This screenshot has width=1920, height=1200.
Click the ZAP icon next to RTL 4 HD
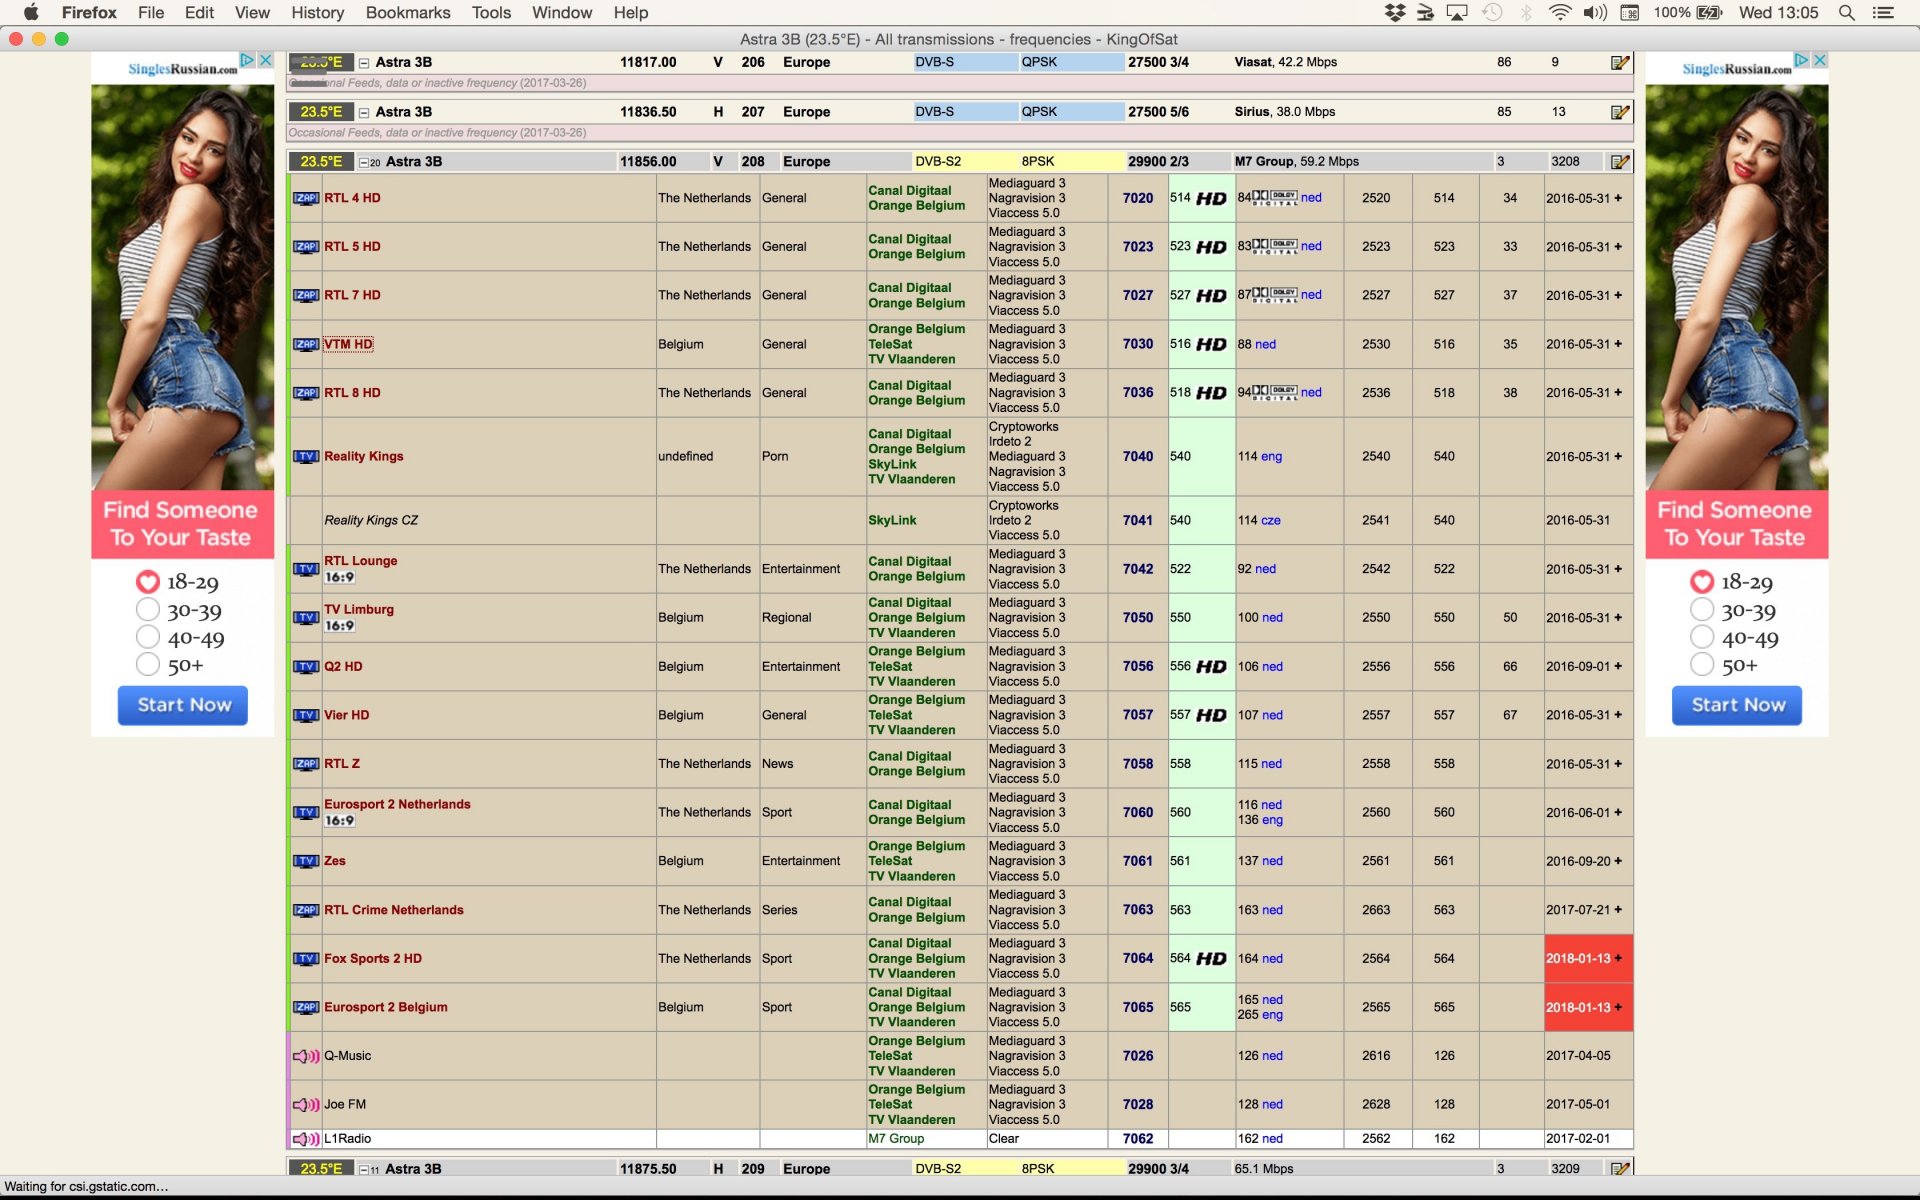tap(306, 198)
